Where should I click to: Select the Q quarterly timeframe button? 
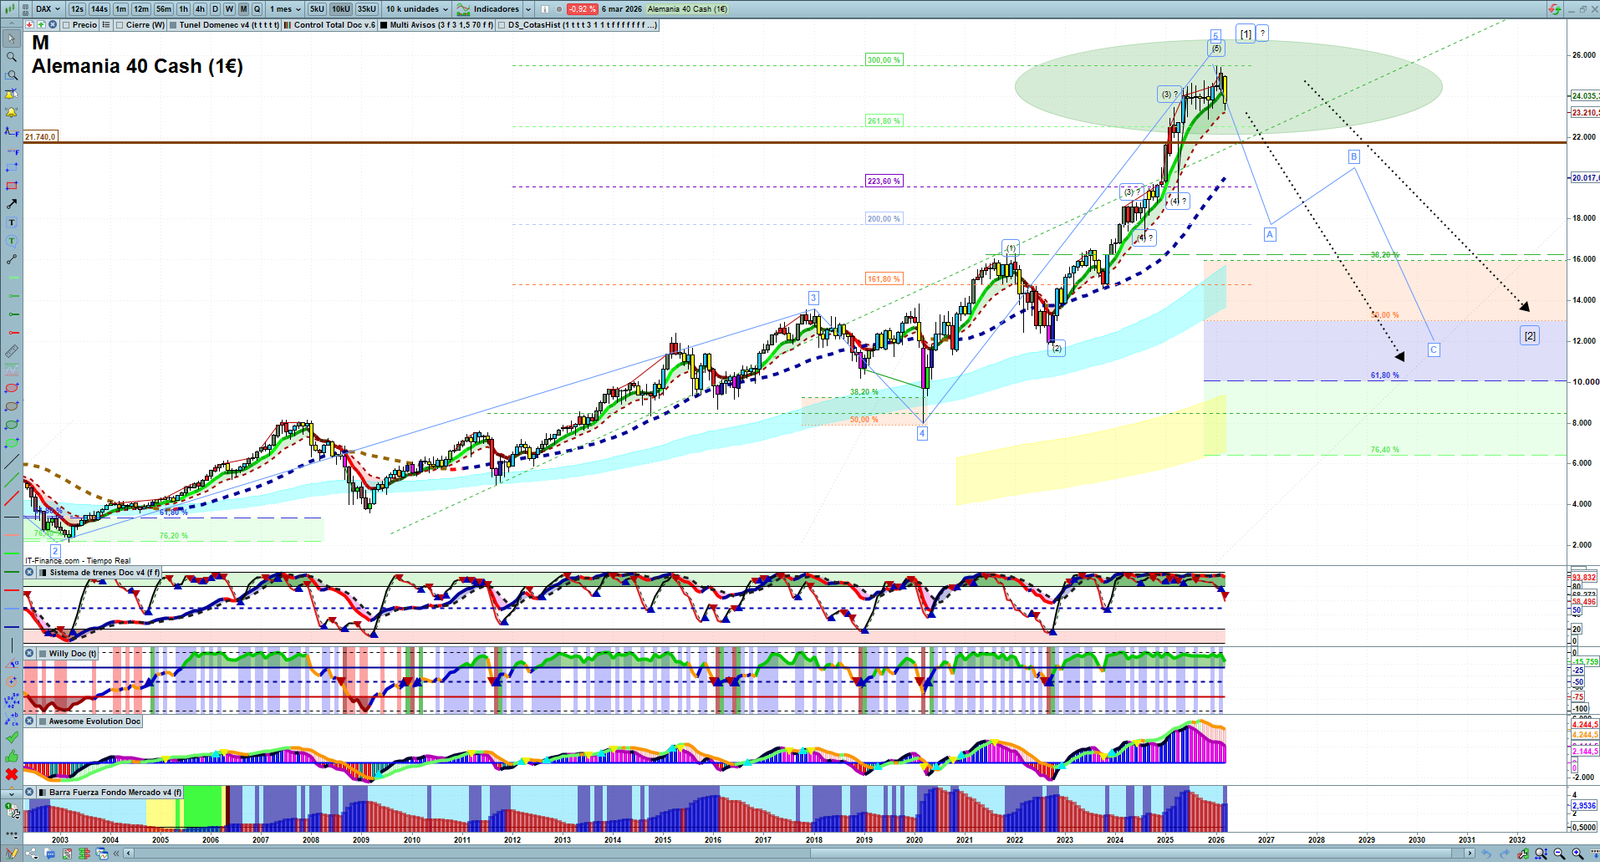(257, 9)
